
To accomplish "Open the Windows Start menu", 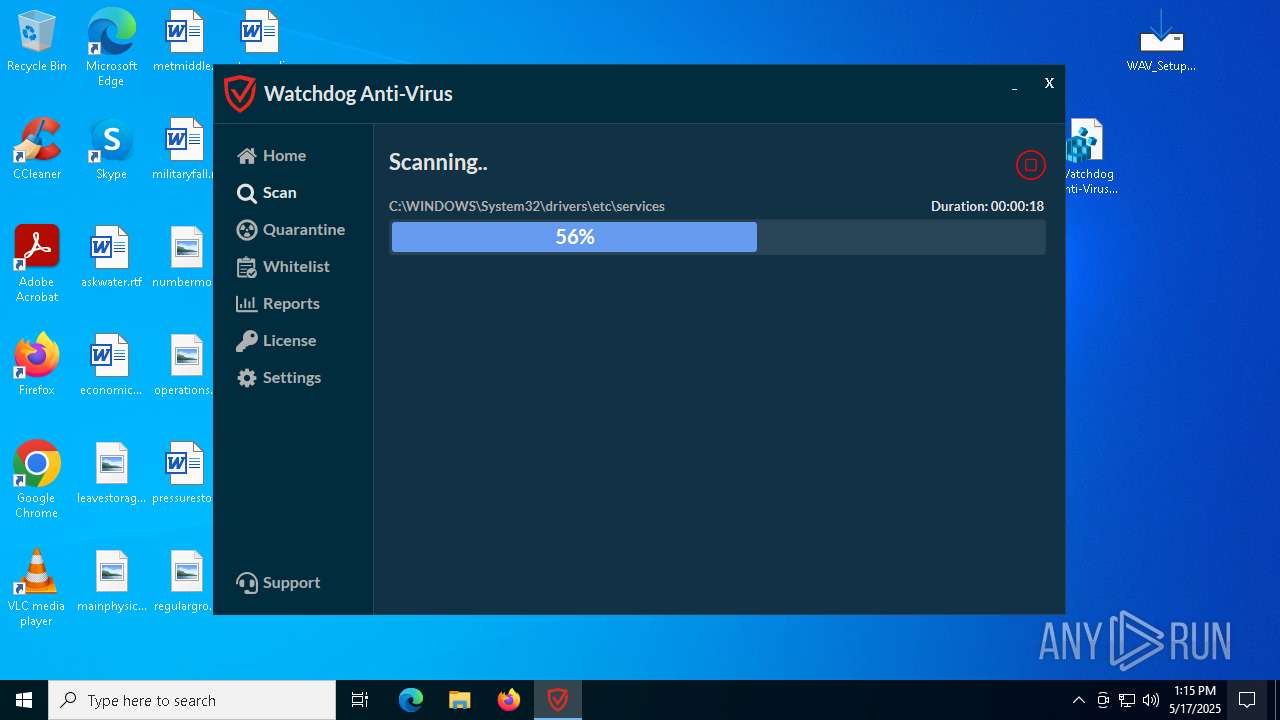I will [24, 700].
